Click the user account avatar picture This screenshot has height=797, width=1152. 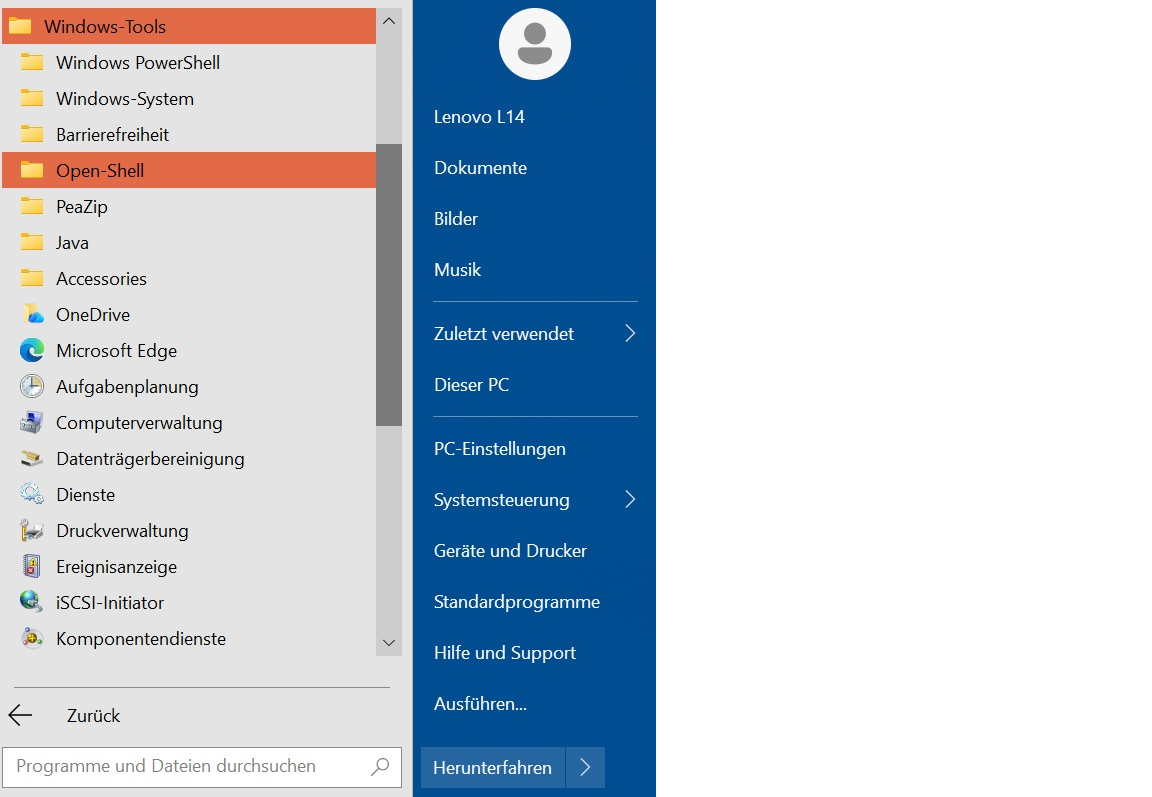click(x=535, y=44)
